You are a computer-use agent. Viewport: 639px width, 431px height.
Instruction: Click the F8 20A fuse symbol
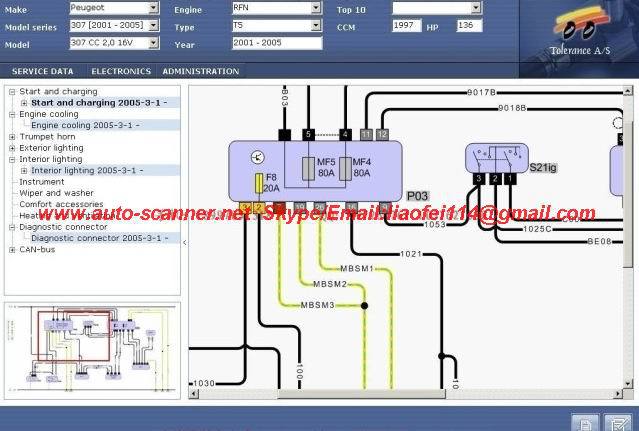tap(258, 183)
